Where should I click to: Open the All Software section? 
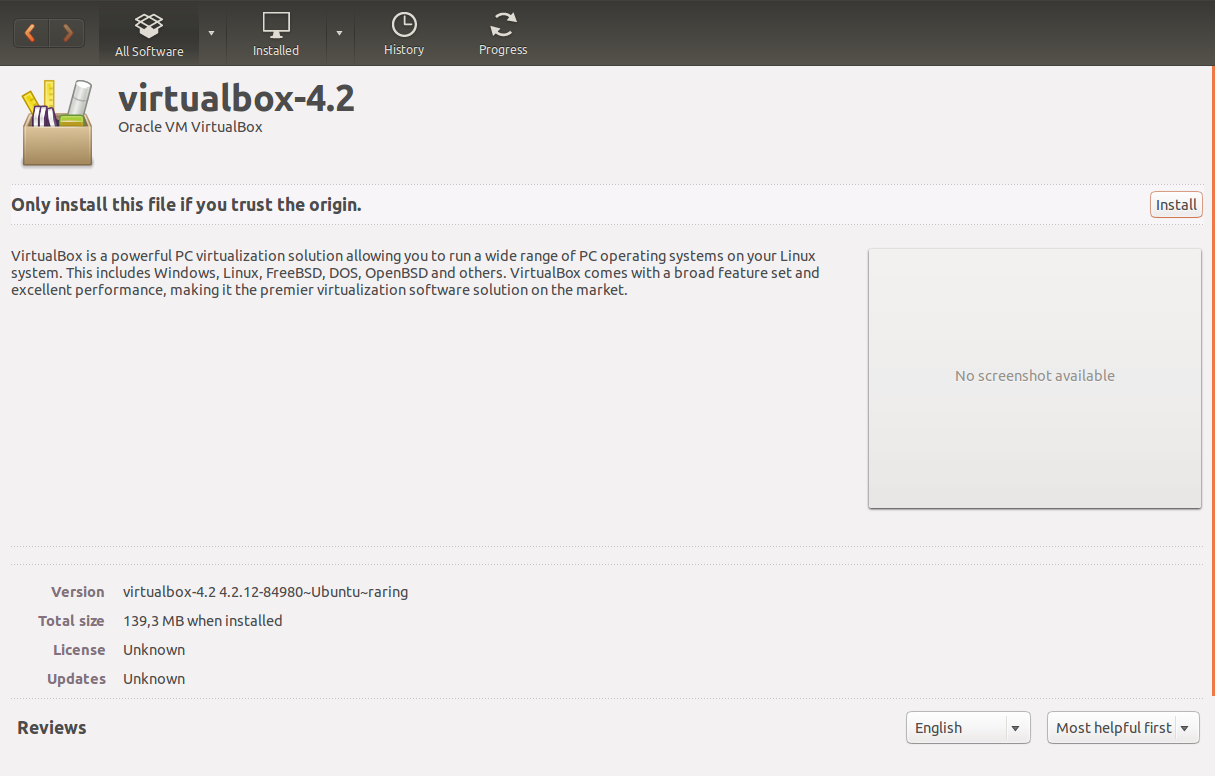149,35
